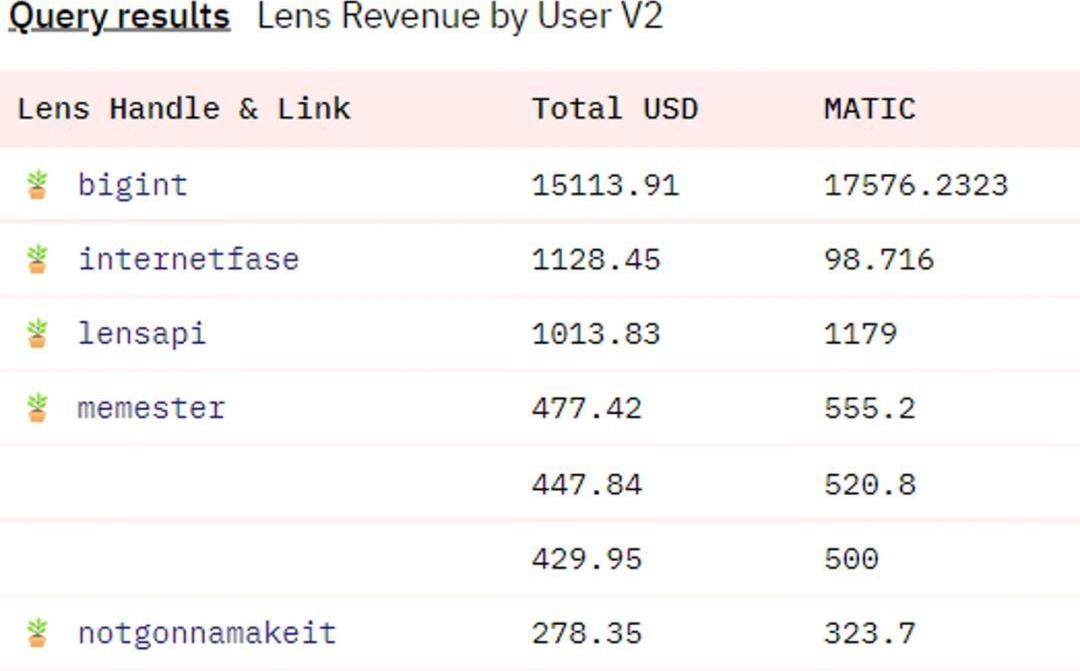1080x671 pixels.
Task: Click the plant icon beside lensapi
Action: [37, 333]
